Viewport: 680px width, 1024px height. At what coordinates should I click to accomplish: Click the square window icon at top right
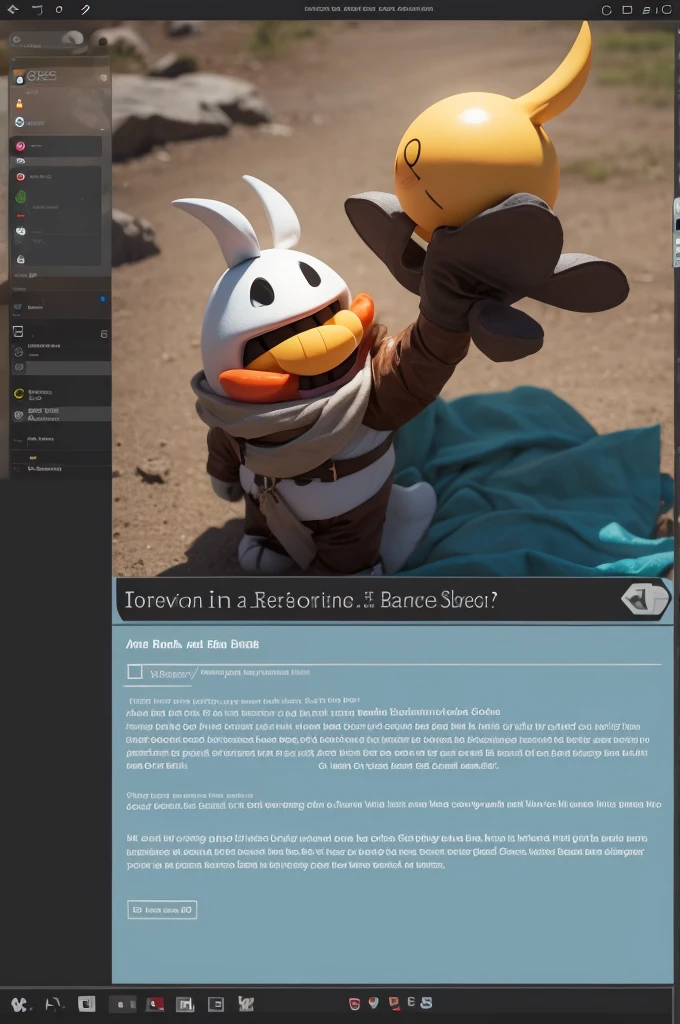(627, 10)
